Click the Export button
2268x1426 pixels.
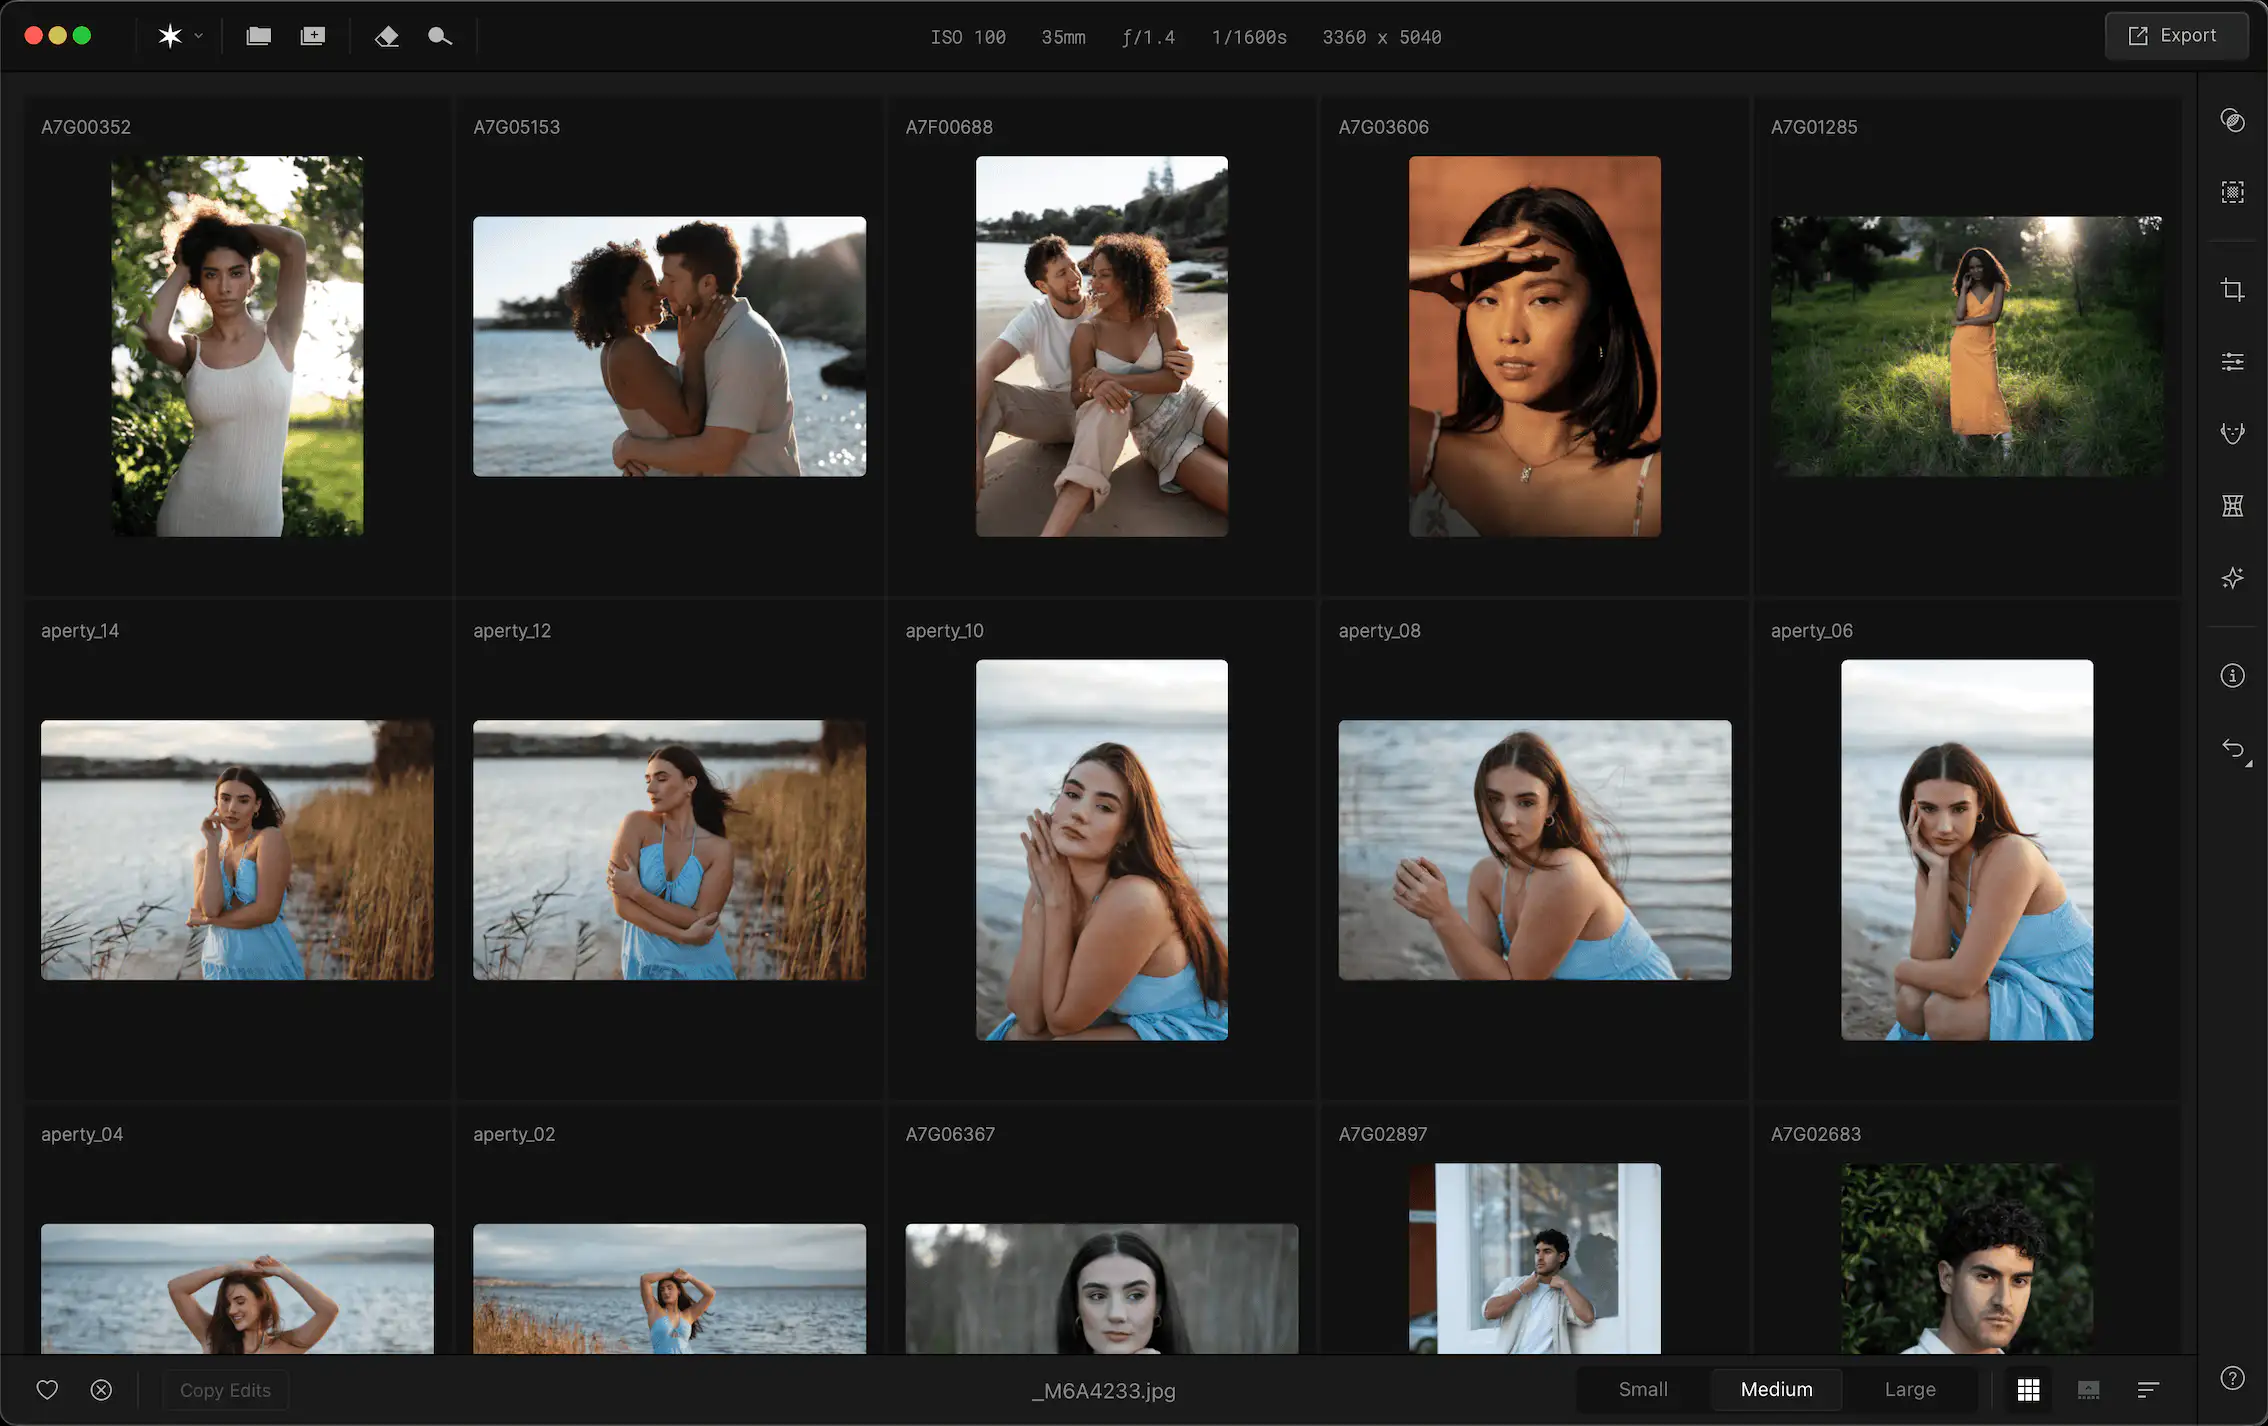[x=2176, y=36]
